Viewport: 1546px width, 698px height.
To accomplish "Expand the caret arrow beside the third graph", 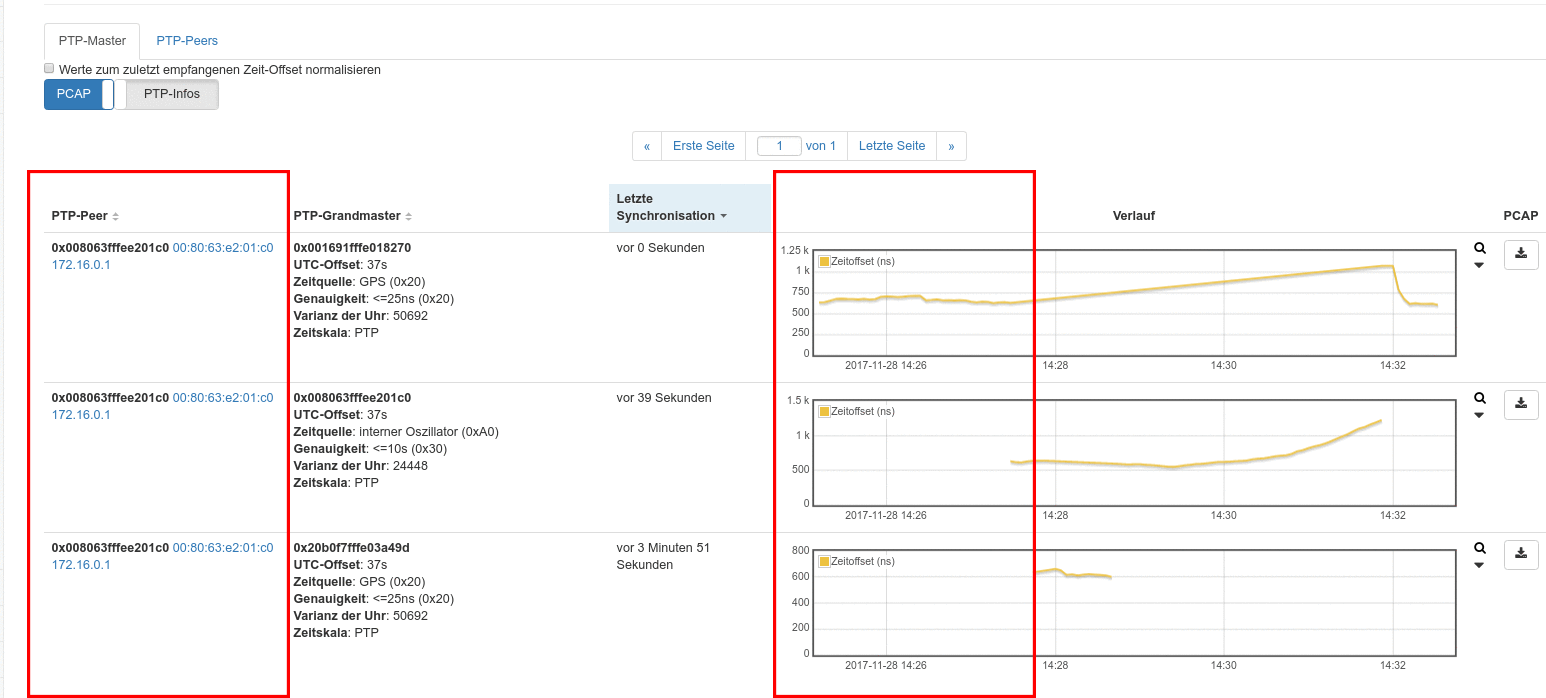I will click(1479, 566).
